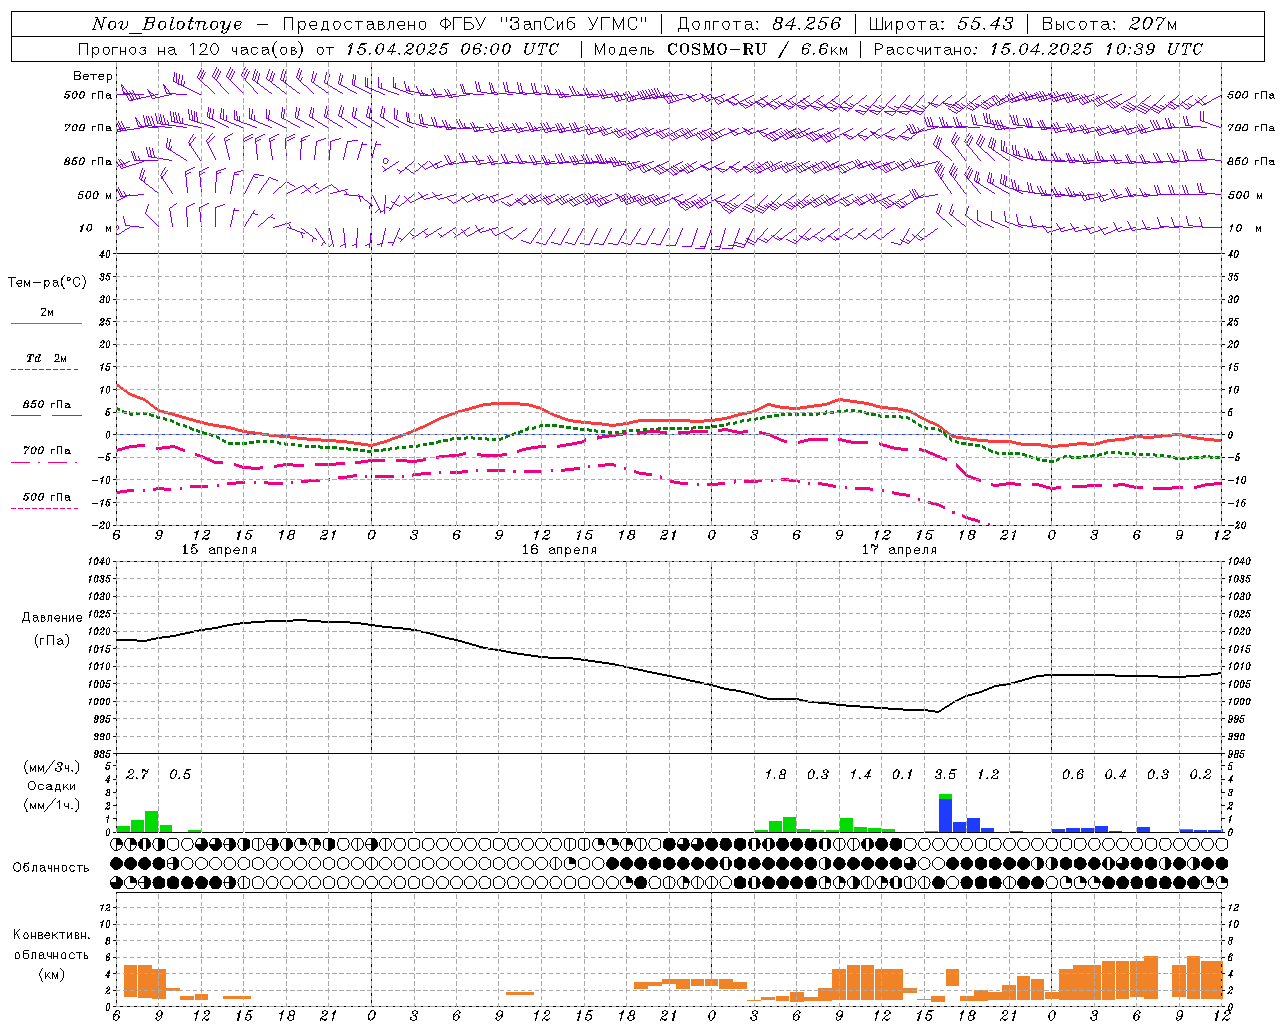Image resolution: width=1280 pixels, height=1024 pixels.
Task: Click the '700 гПа' temperature legend entry
Action: coord(46,451)
